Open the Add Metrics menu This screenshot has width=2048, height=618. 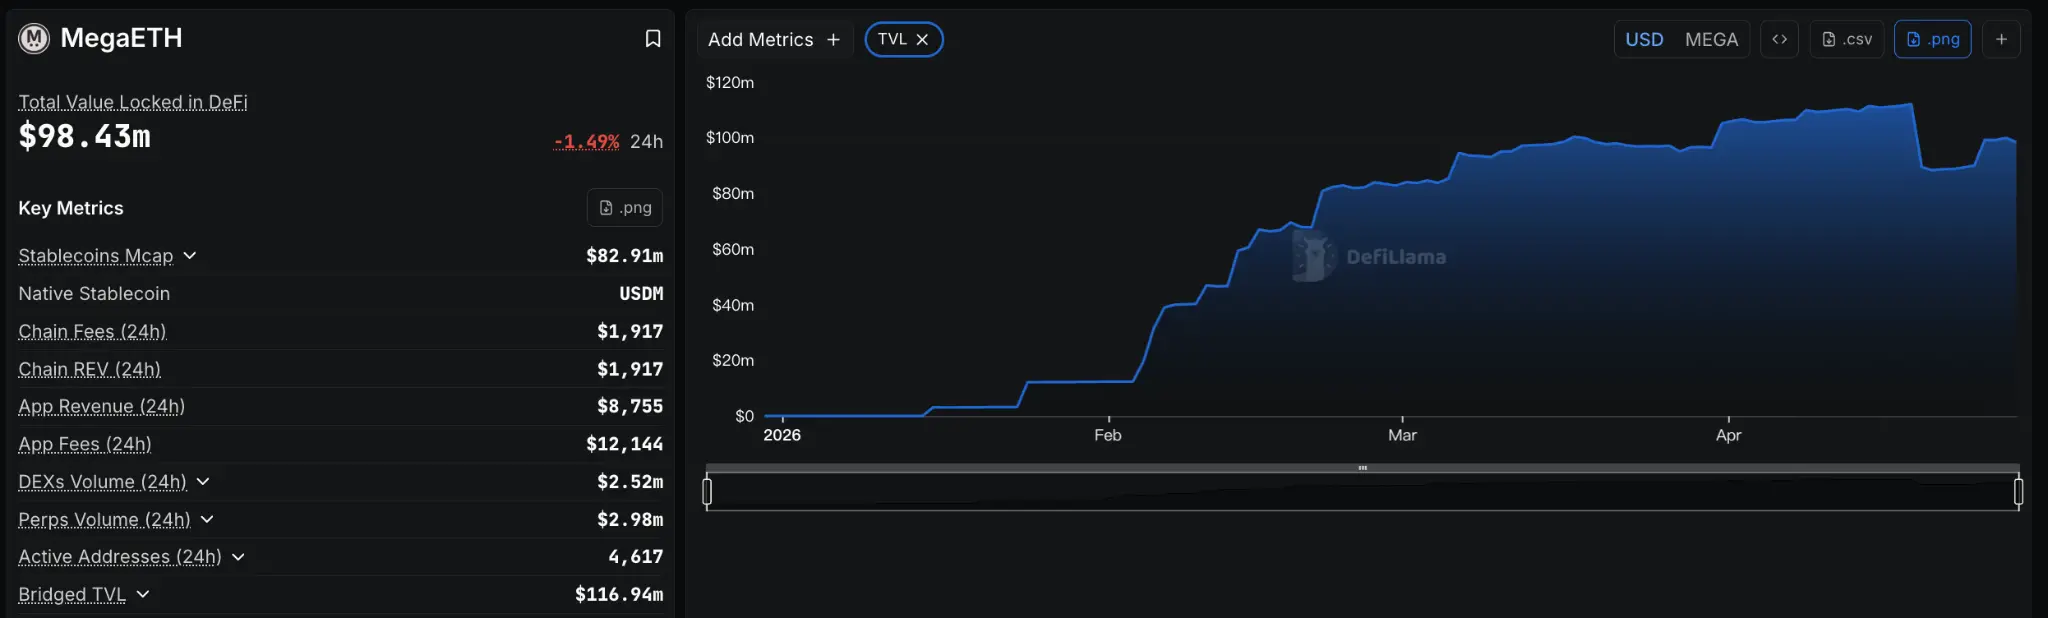(x=773, y=39)
